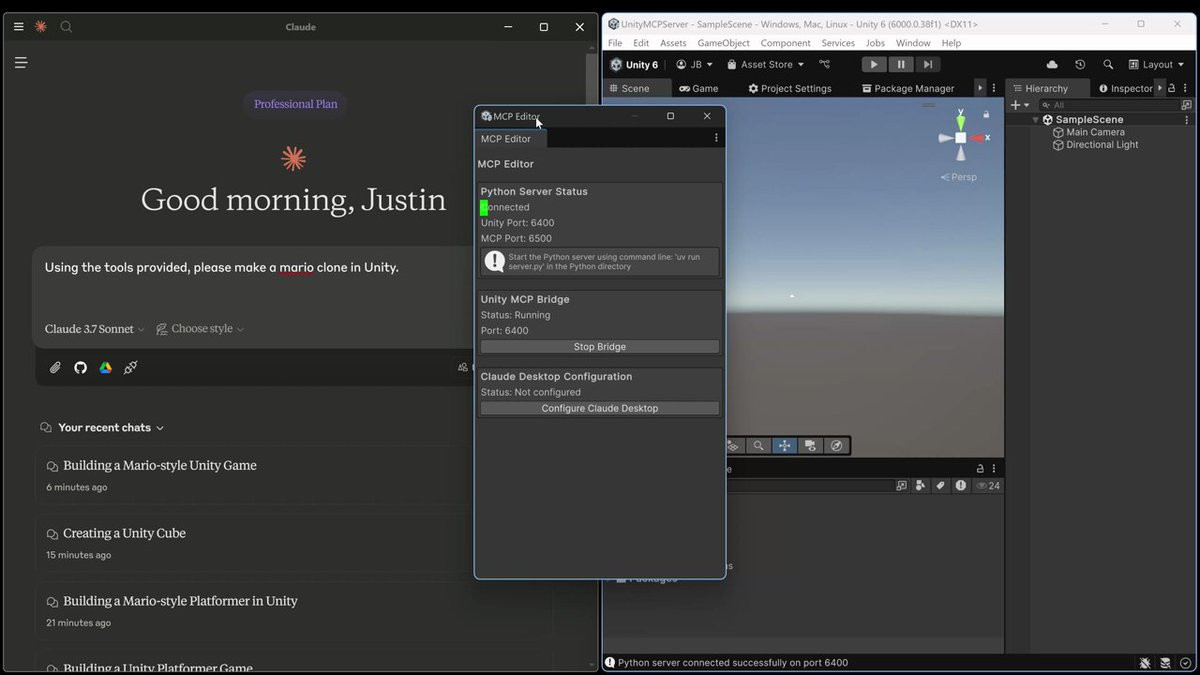Select the move tool in Scene overlay toolbar
The width and height of the screenshot is (1200, 675).
pos(784,446)
